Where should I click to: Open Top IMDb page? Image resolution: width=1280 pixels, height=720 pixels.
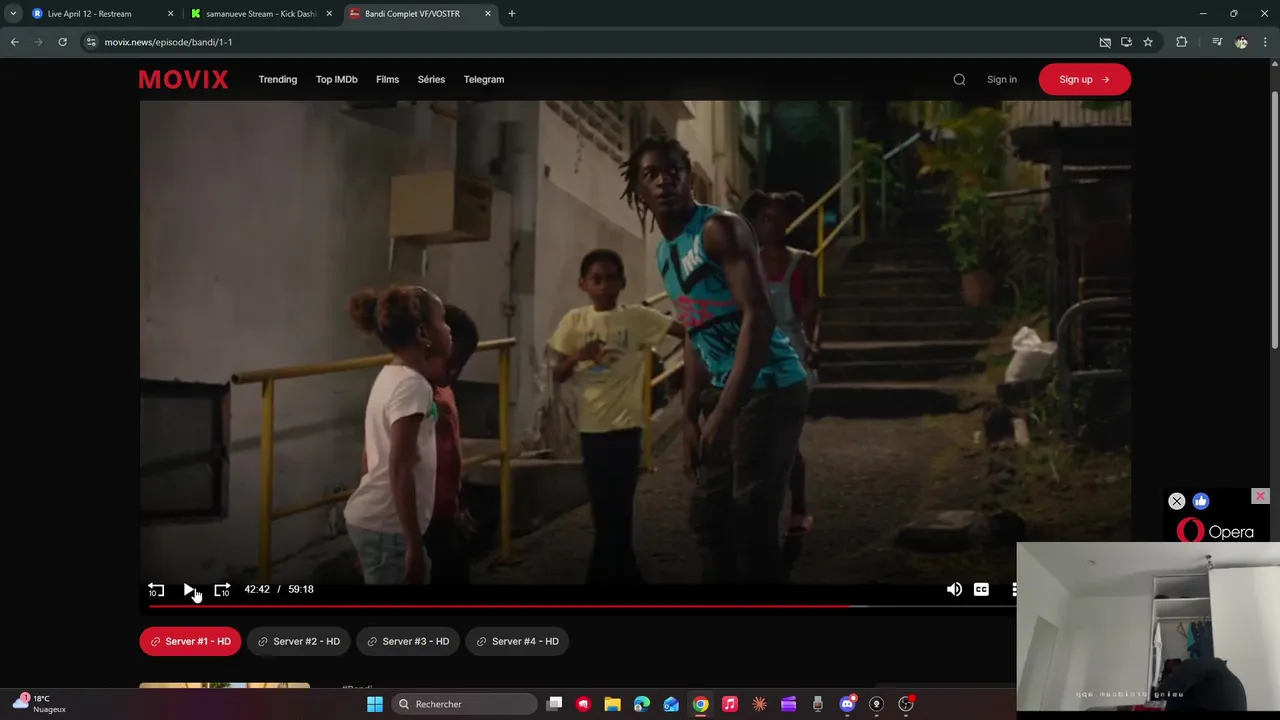click(336, 79)
